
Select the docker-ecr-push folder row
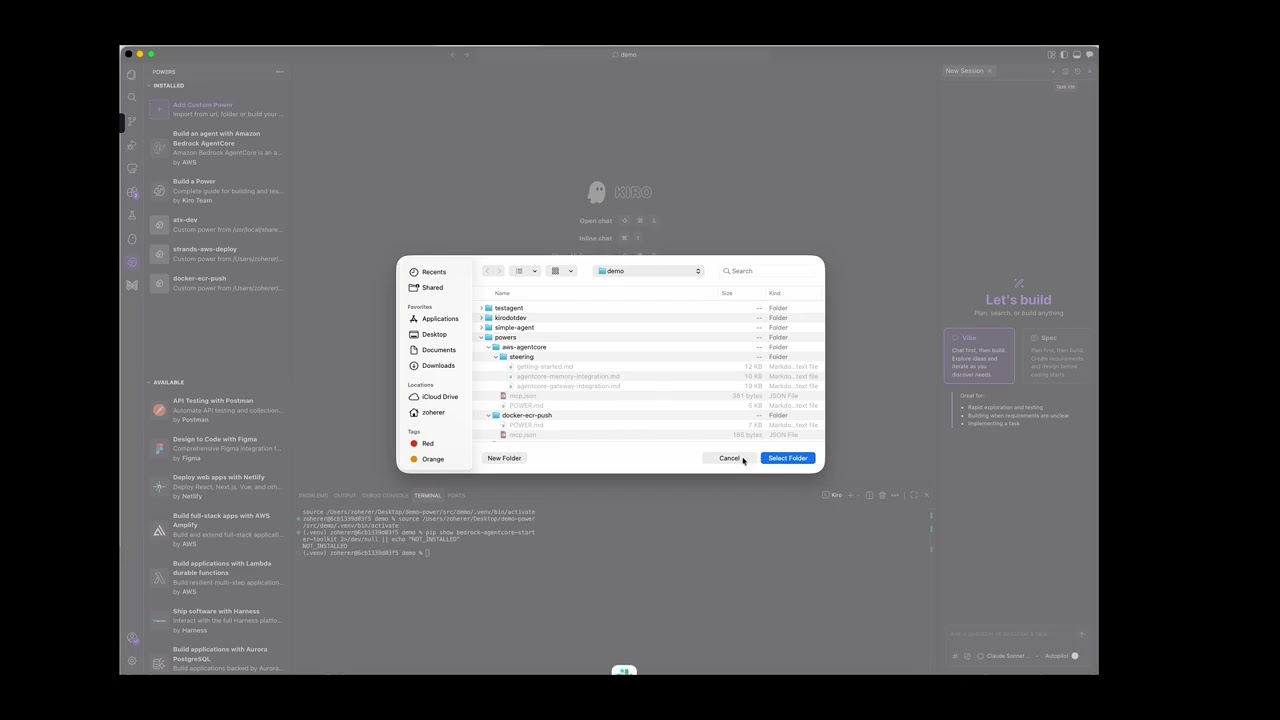650,415
